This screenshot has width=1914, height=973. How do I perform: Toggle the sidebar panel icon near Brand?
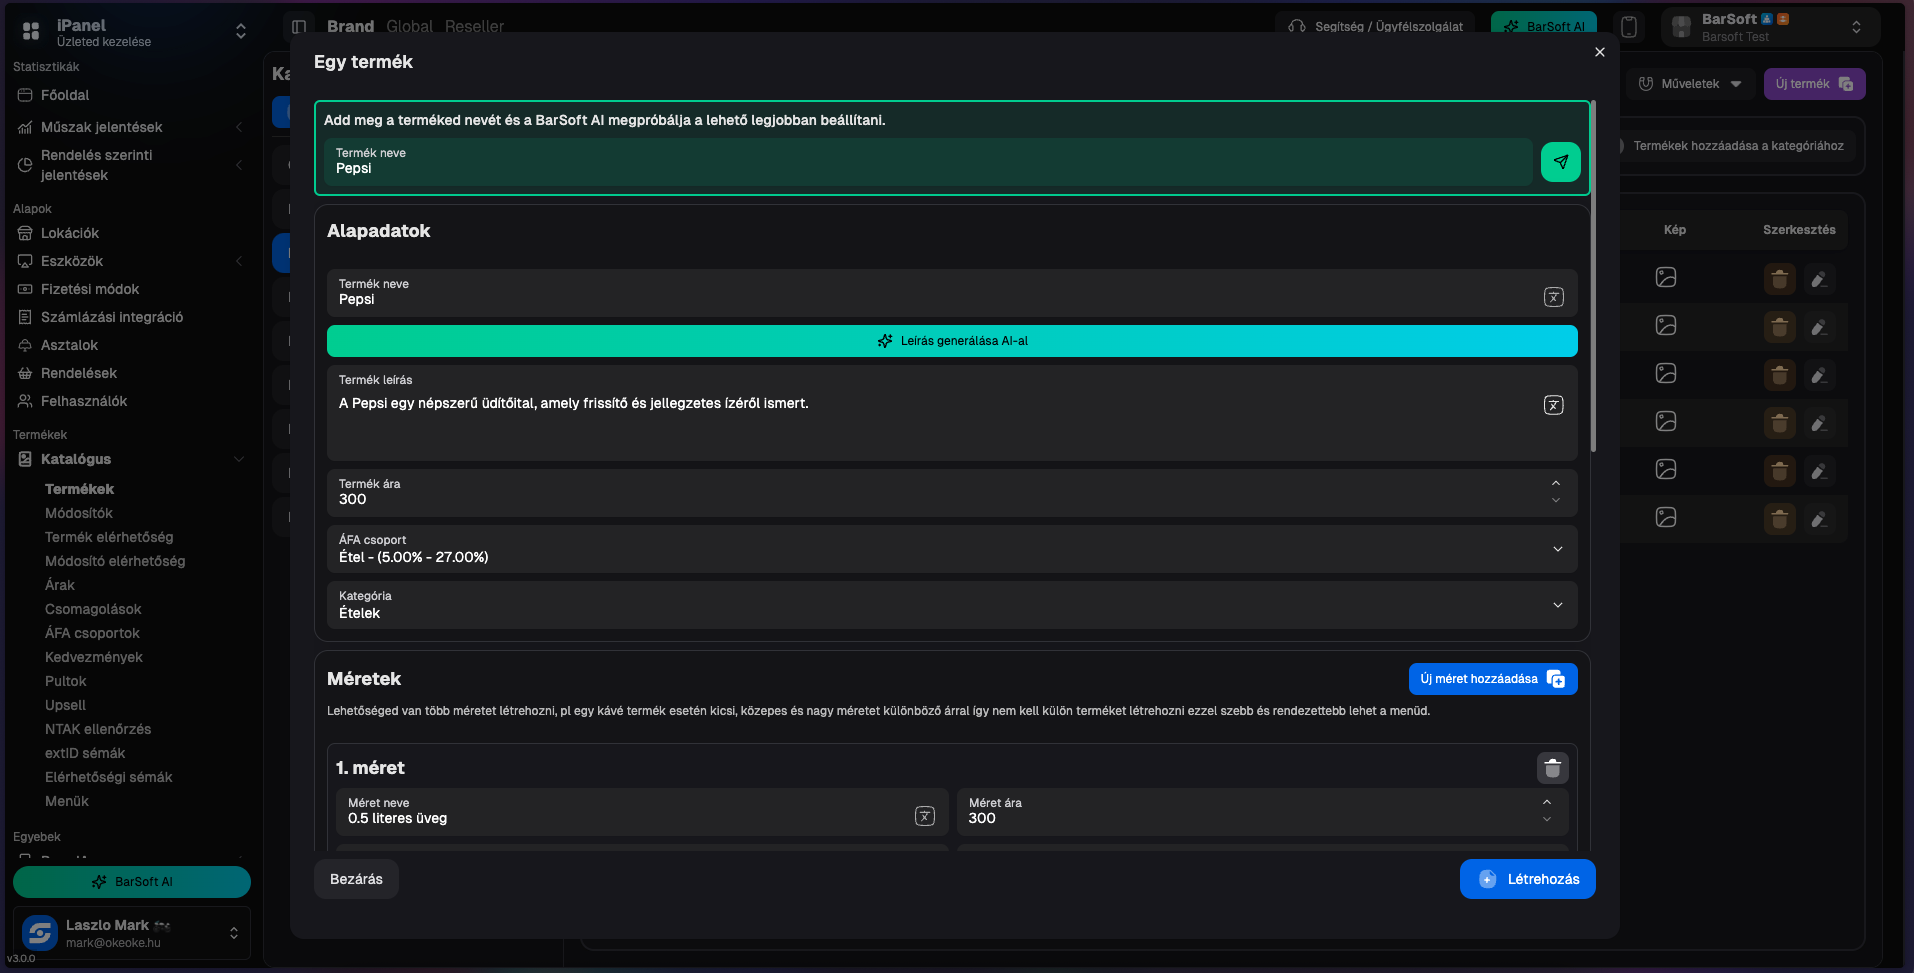(299, 27)
